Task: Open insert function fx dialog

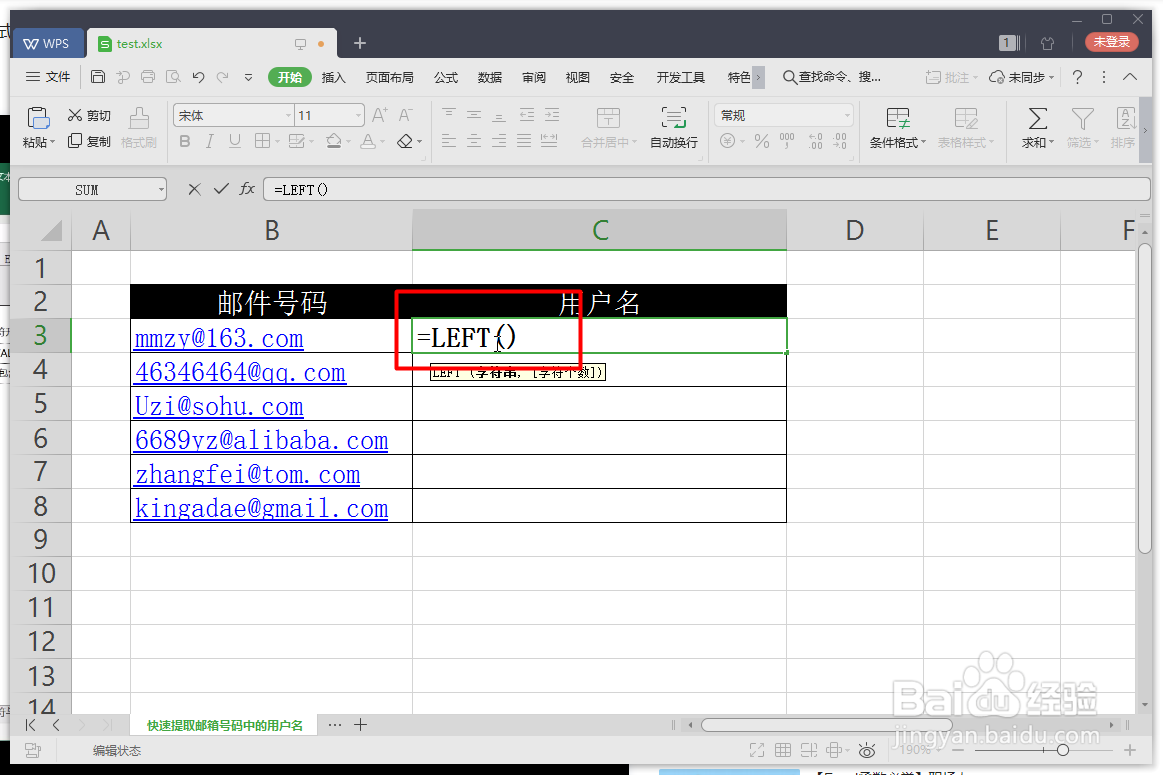Action: [x=247, y=189]
